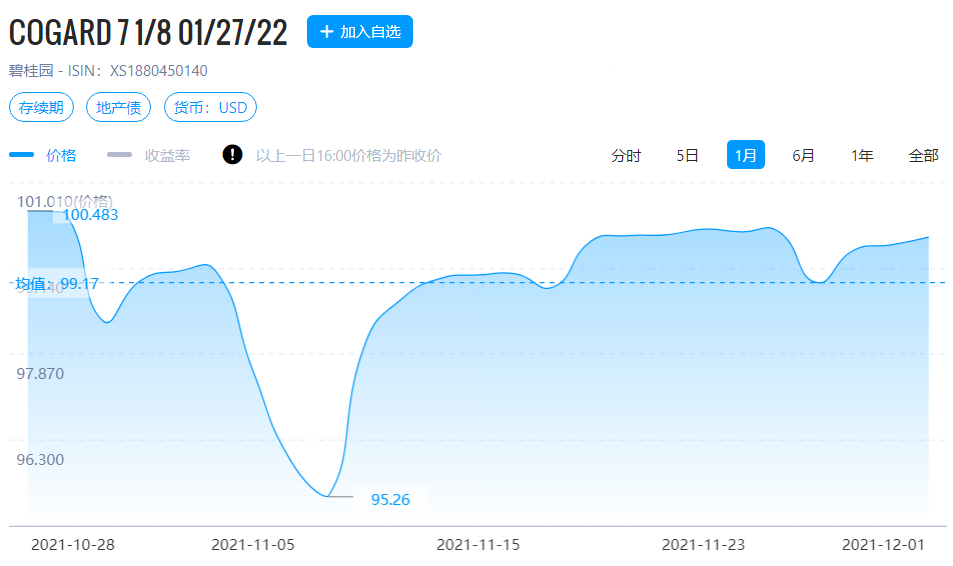Click the 2021-12-01 date axis label

pyautogui.click(x=883, y=545)
